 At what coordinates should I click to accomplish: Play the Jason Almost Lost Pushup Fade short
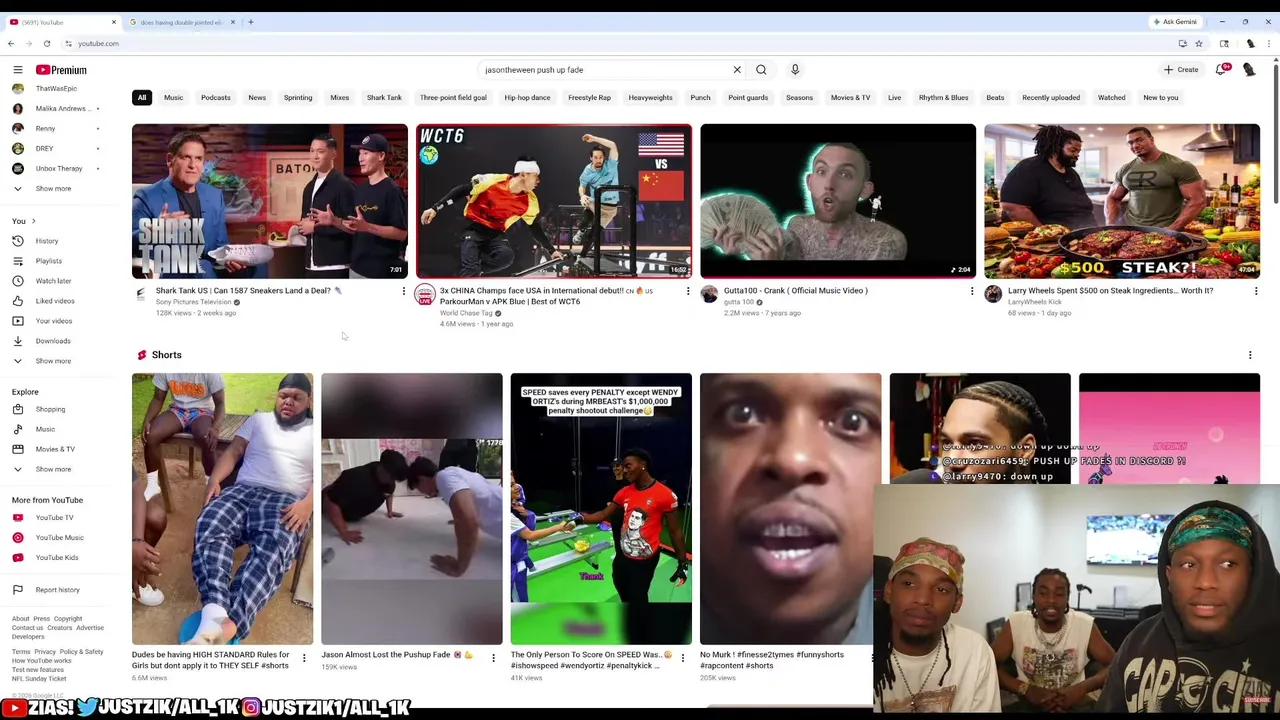[x=412, y=509]
